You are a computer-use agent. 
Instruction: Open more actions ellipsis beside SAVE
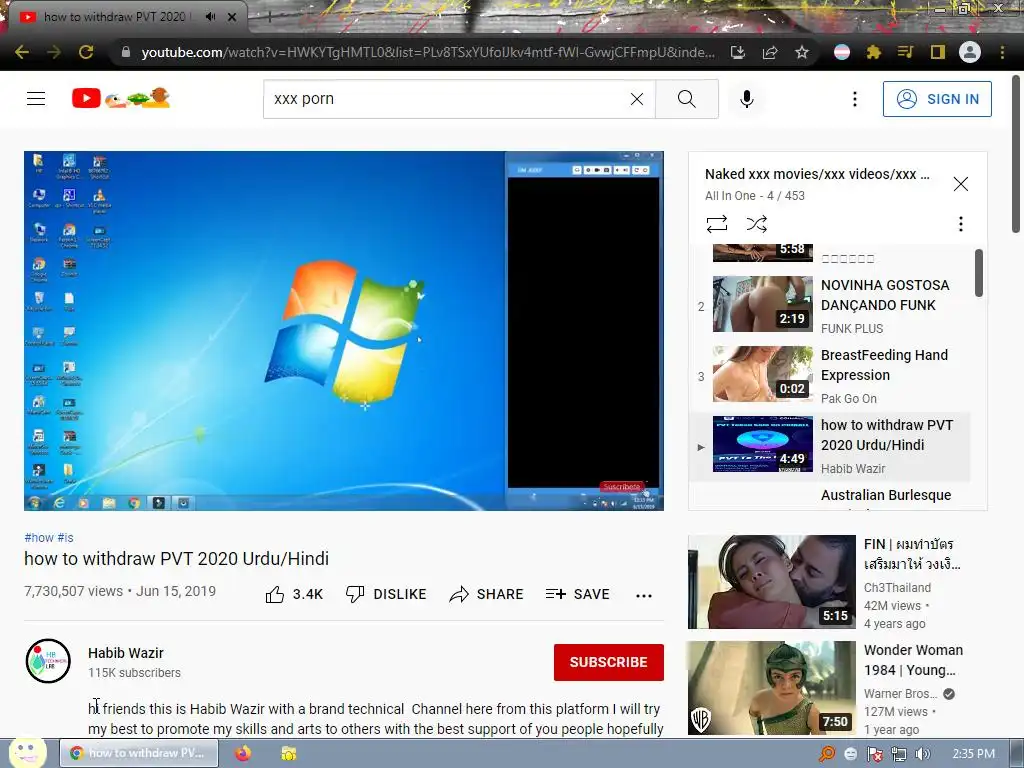click(644, 595)
